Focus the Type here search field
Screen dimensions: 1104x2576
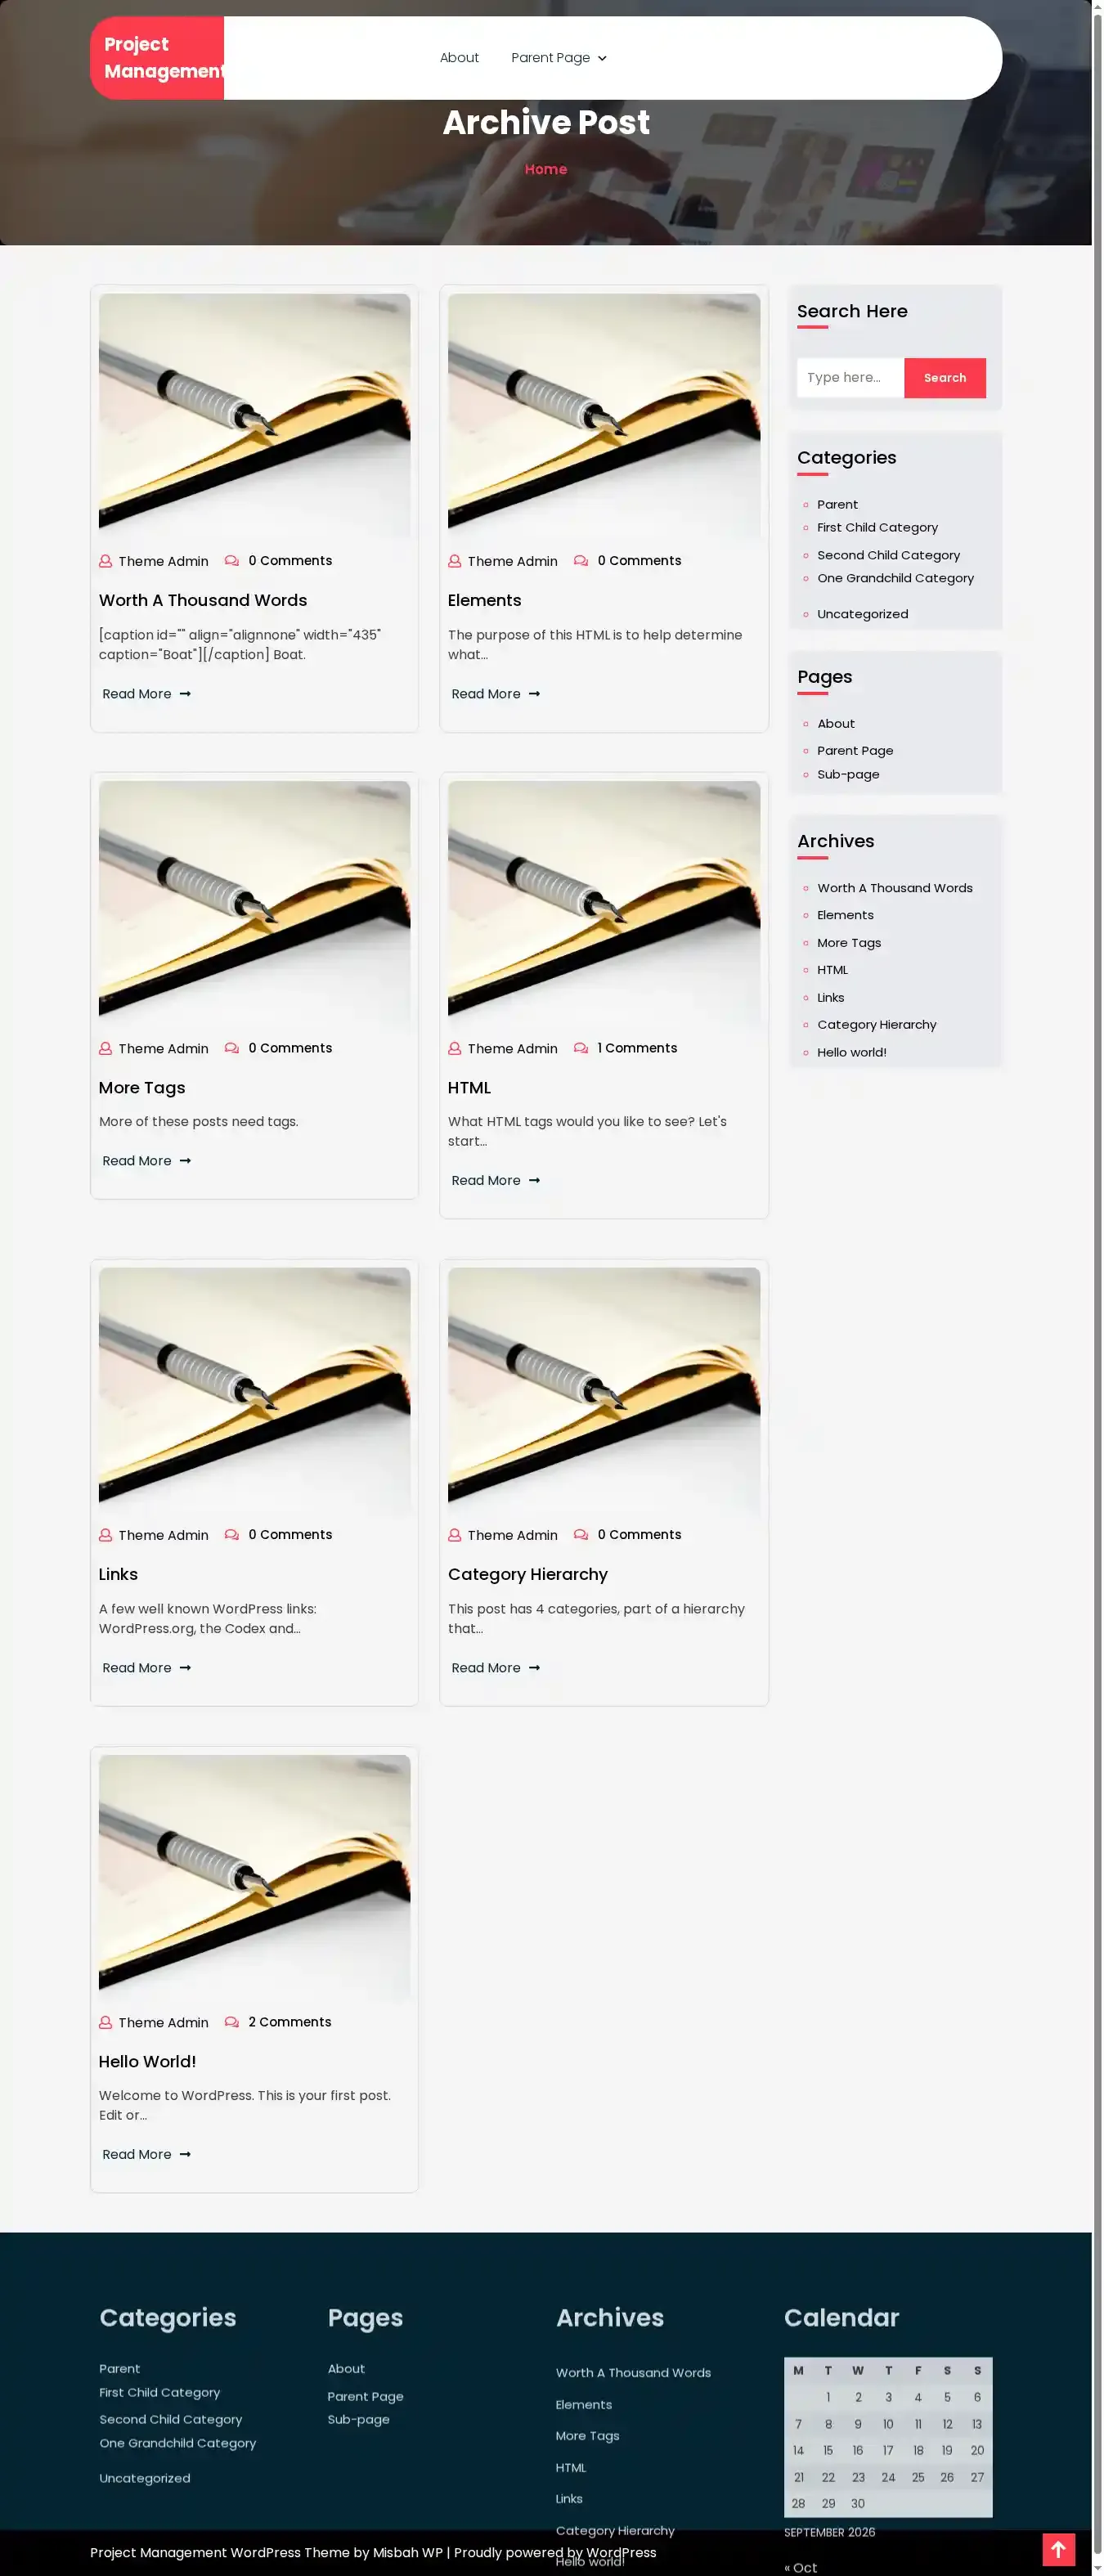(x=850, y=378)
